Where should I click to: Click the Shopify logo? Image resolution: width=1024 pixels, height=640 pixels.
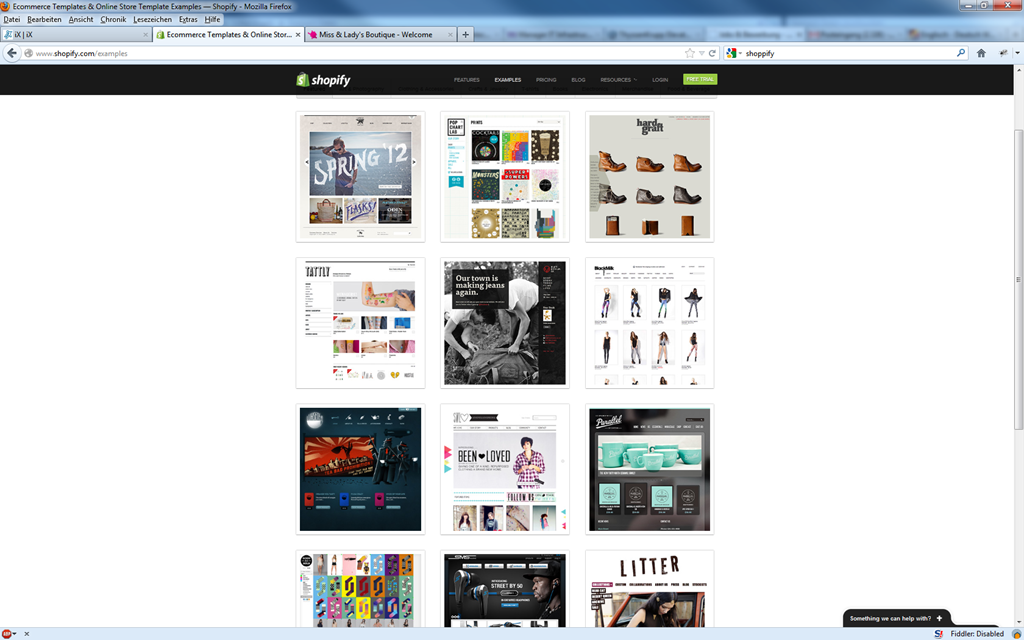pyautogui.click(x=323, y=80)
